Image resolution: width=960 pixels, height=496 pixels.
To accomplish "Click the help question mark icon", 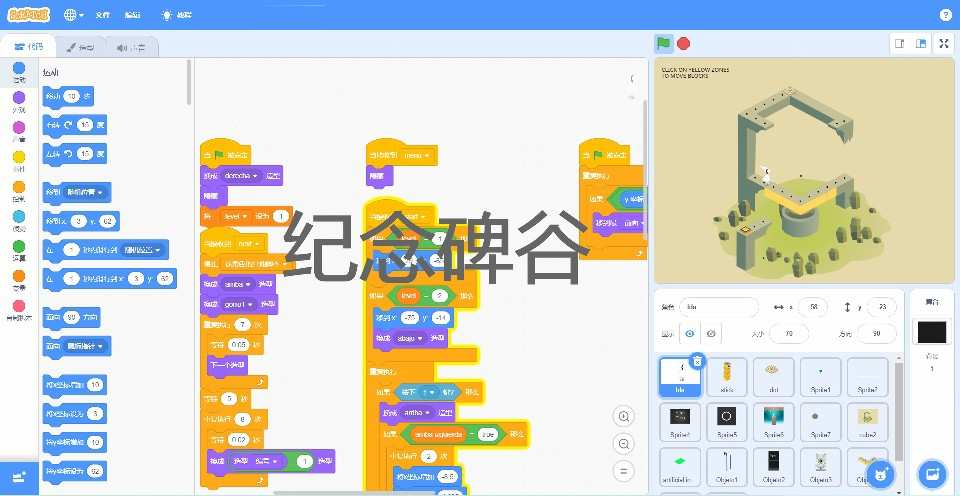I will point(945,15).
